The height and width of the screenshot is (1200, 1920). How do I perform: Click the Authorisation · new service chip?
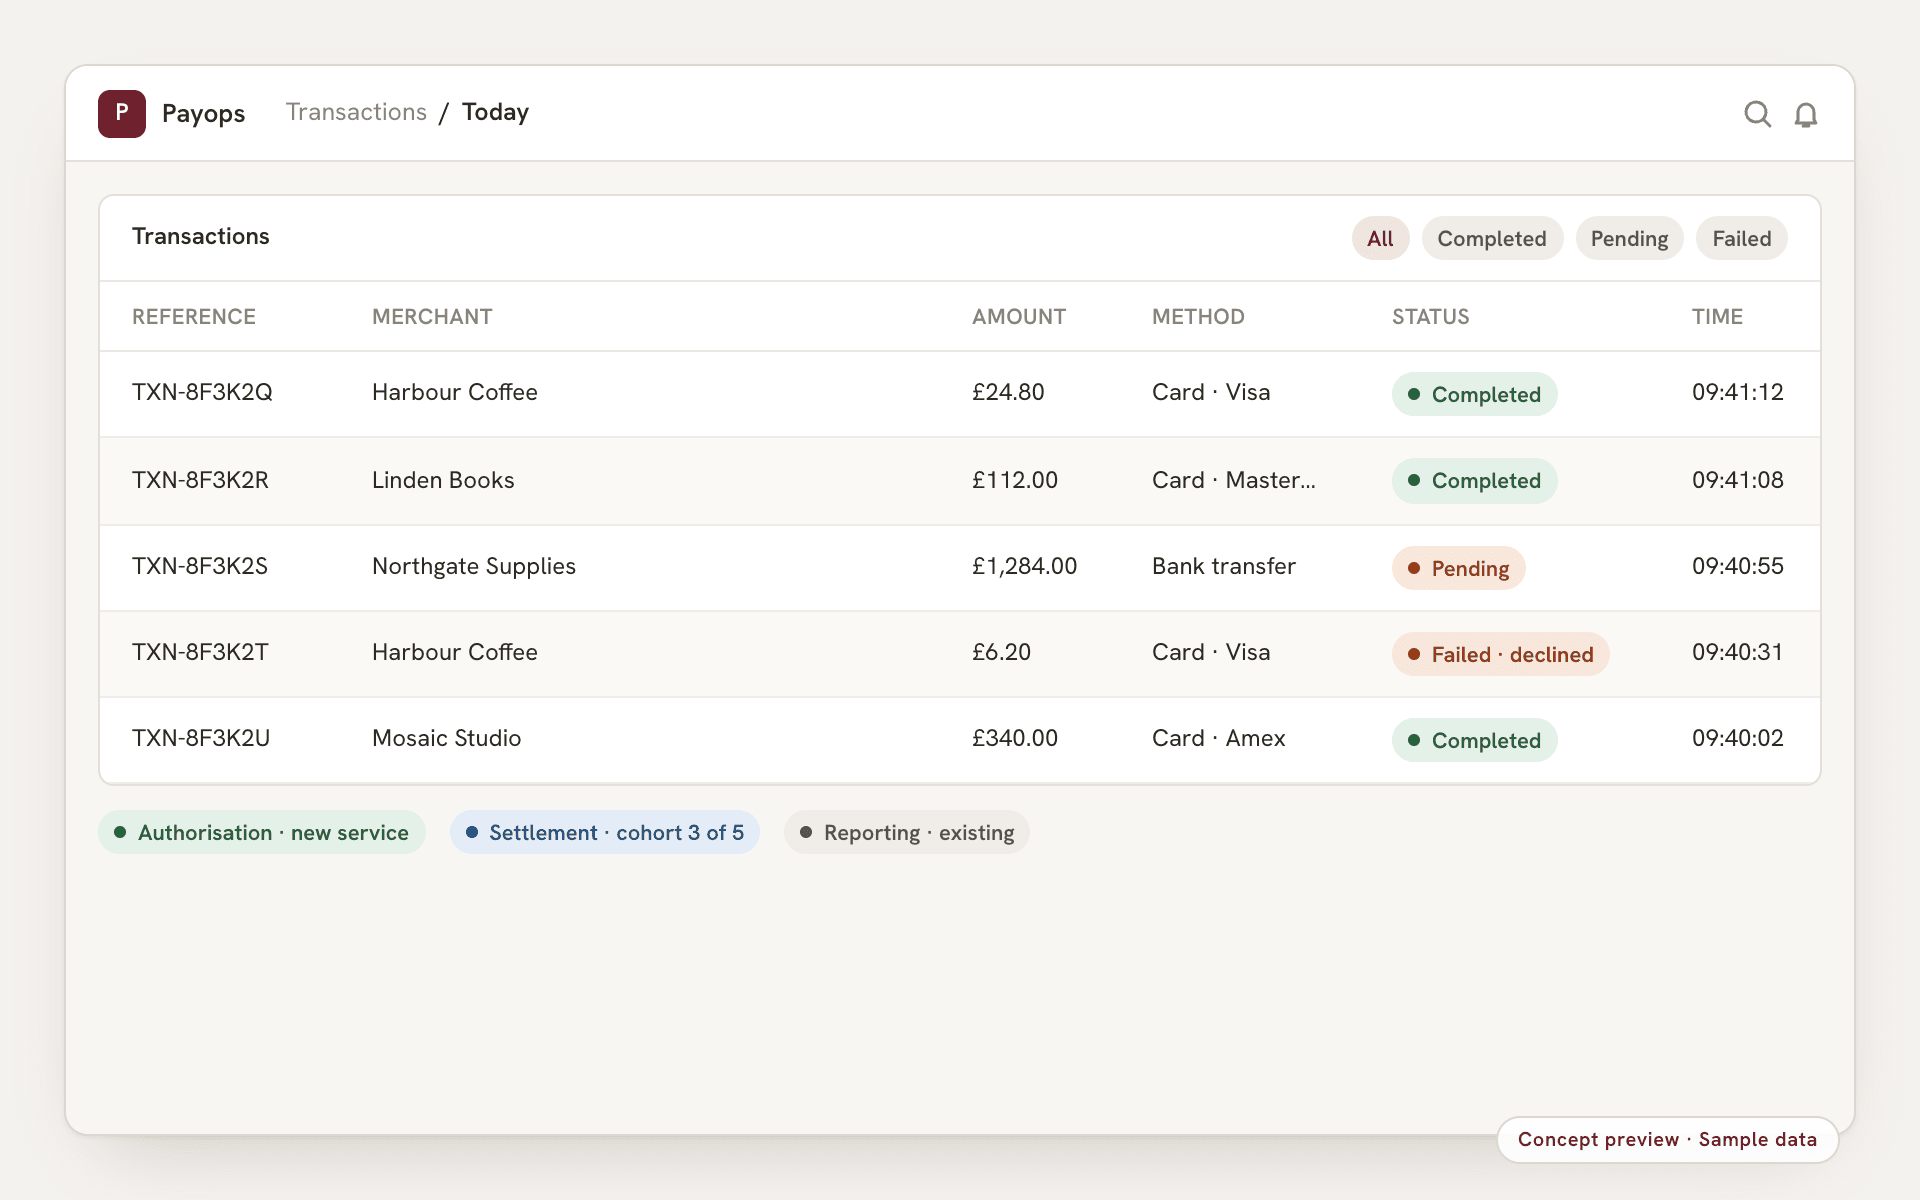point(262,832)
